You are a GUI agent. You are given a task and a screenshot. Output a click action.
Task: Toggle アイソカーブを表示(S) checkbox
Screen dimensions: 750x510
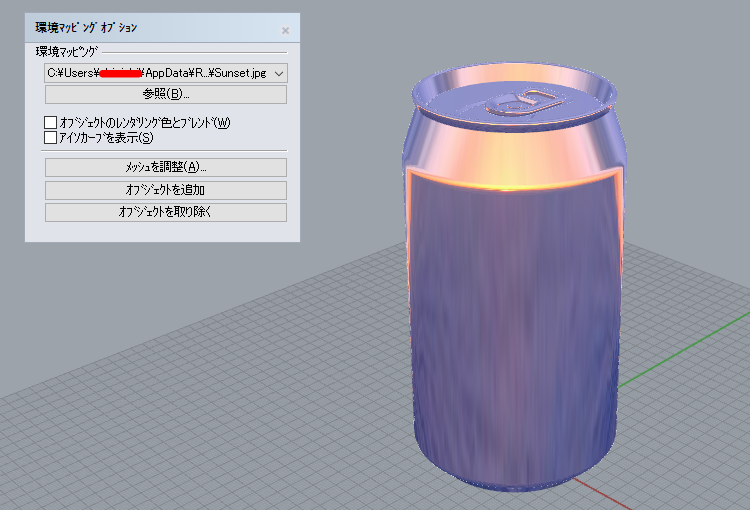point(51,138)
